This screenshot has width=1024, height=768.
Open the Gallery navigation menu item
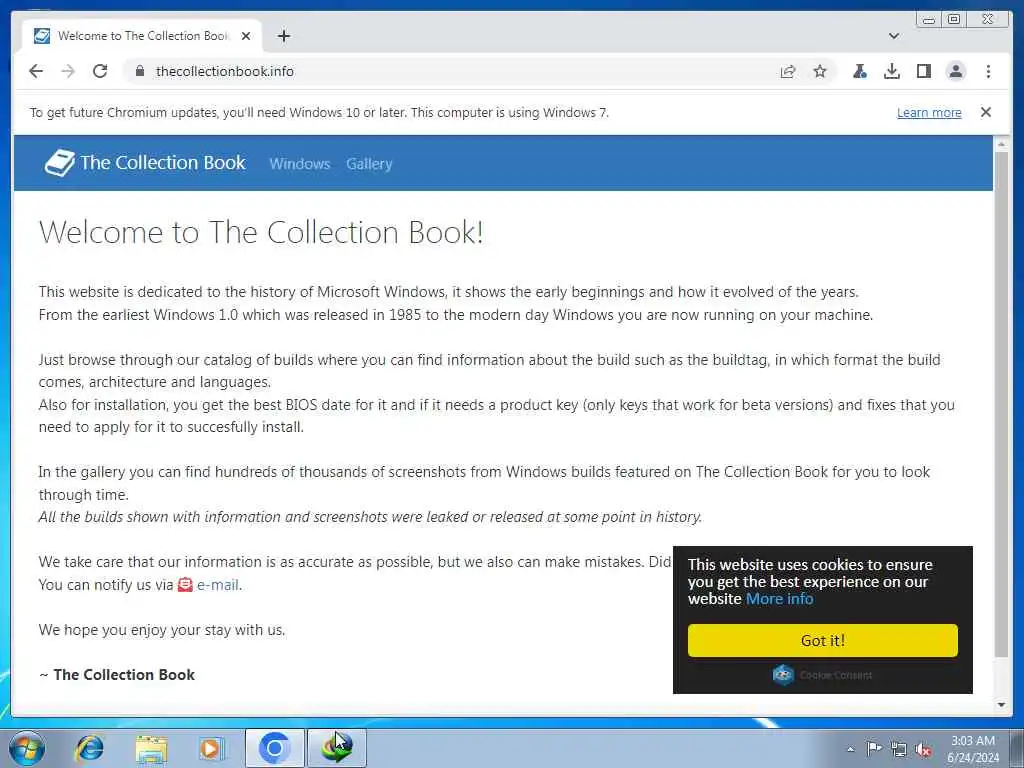coord(369,164)
